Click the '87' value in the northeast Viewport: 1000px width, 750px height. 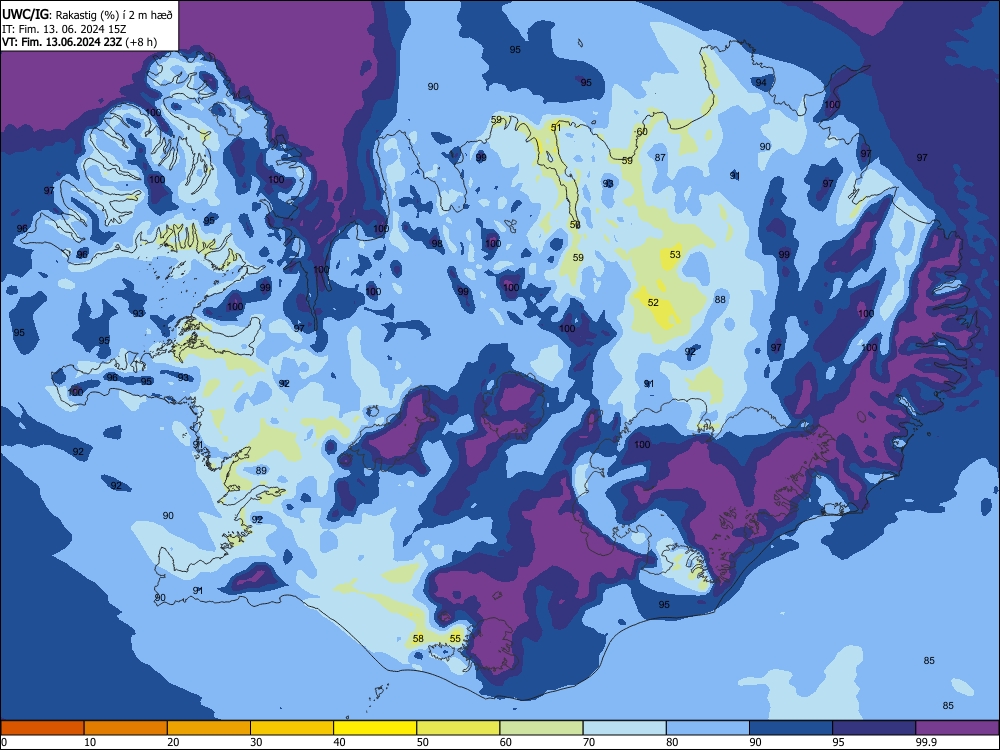660,158
